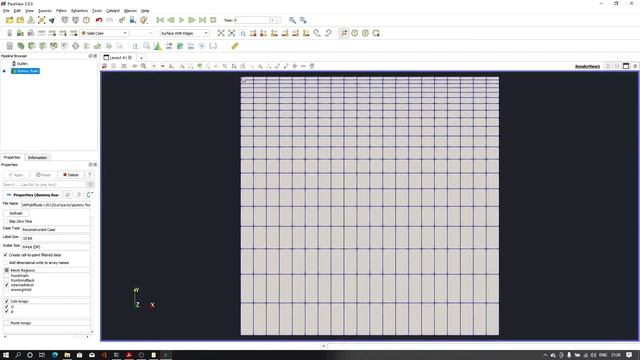This screenshot has height=360, width=640.
Task: Click the Zoom to data icon
Action: coord(231,33)
